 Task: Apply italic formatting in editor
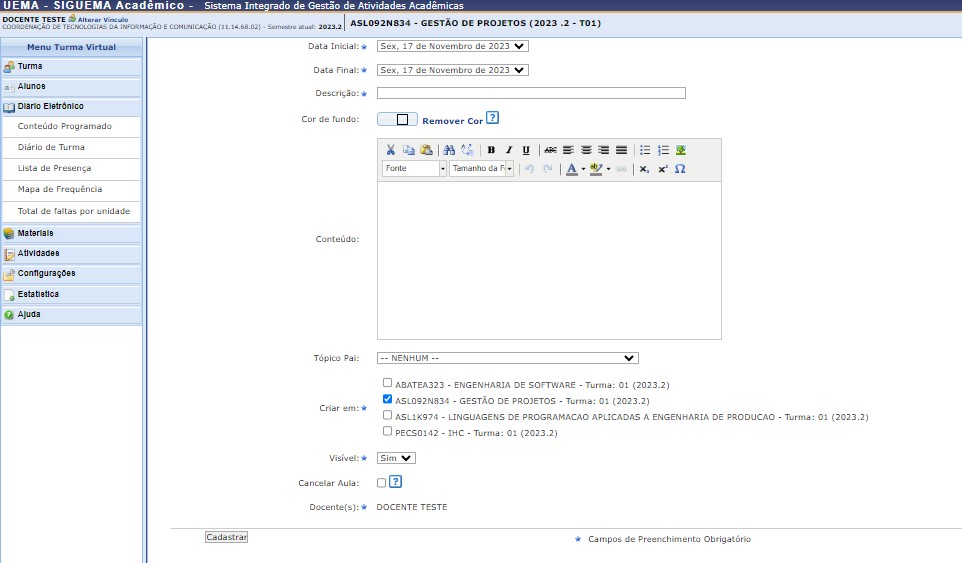point(508,150)
